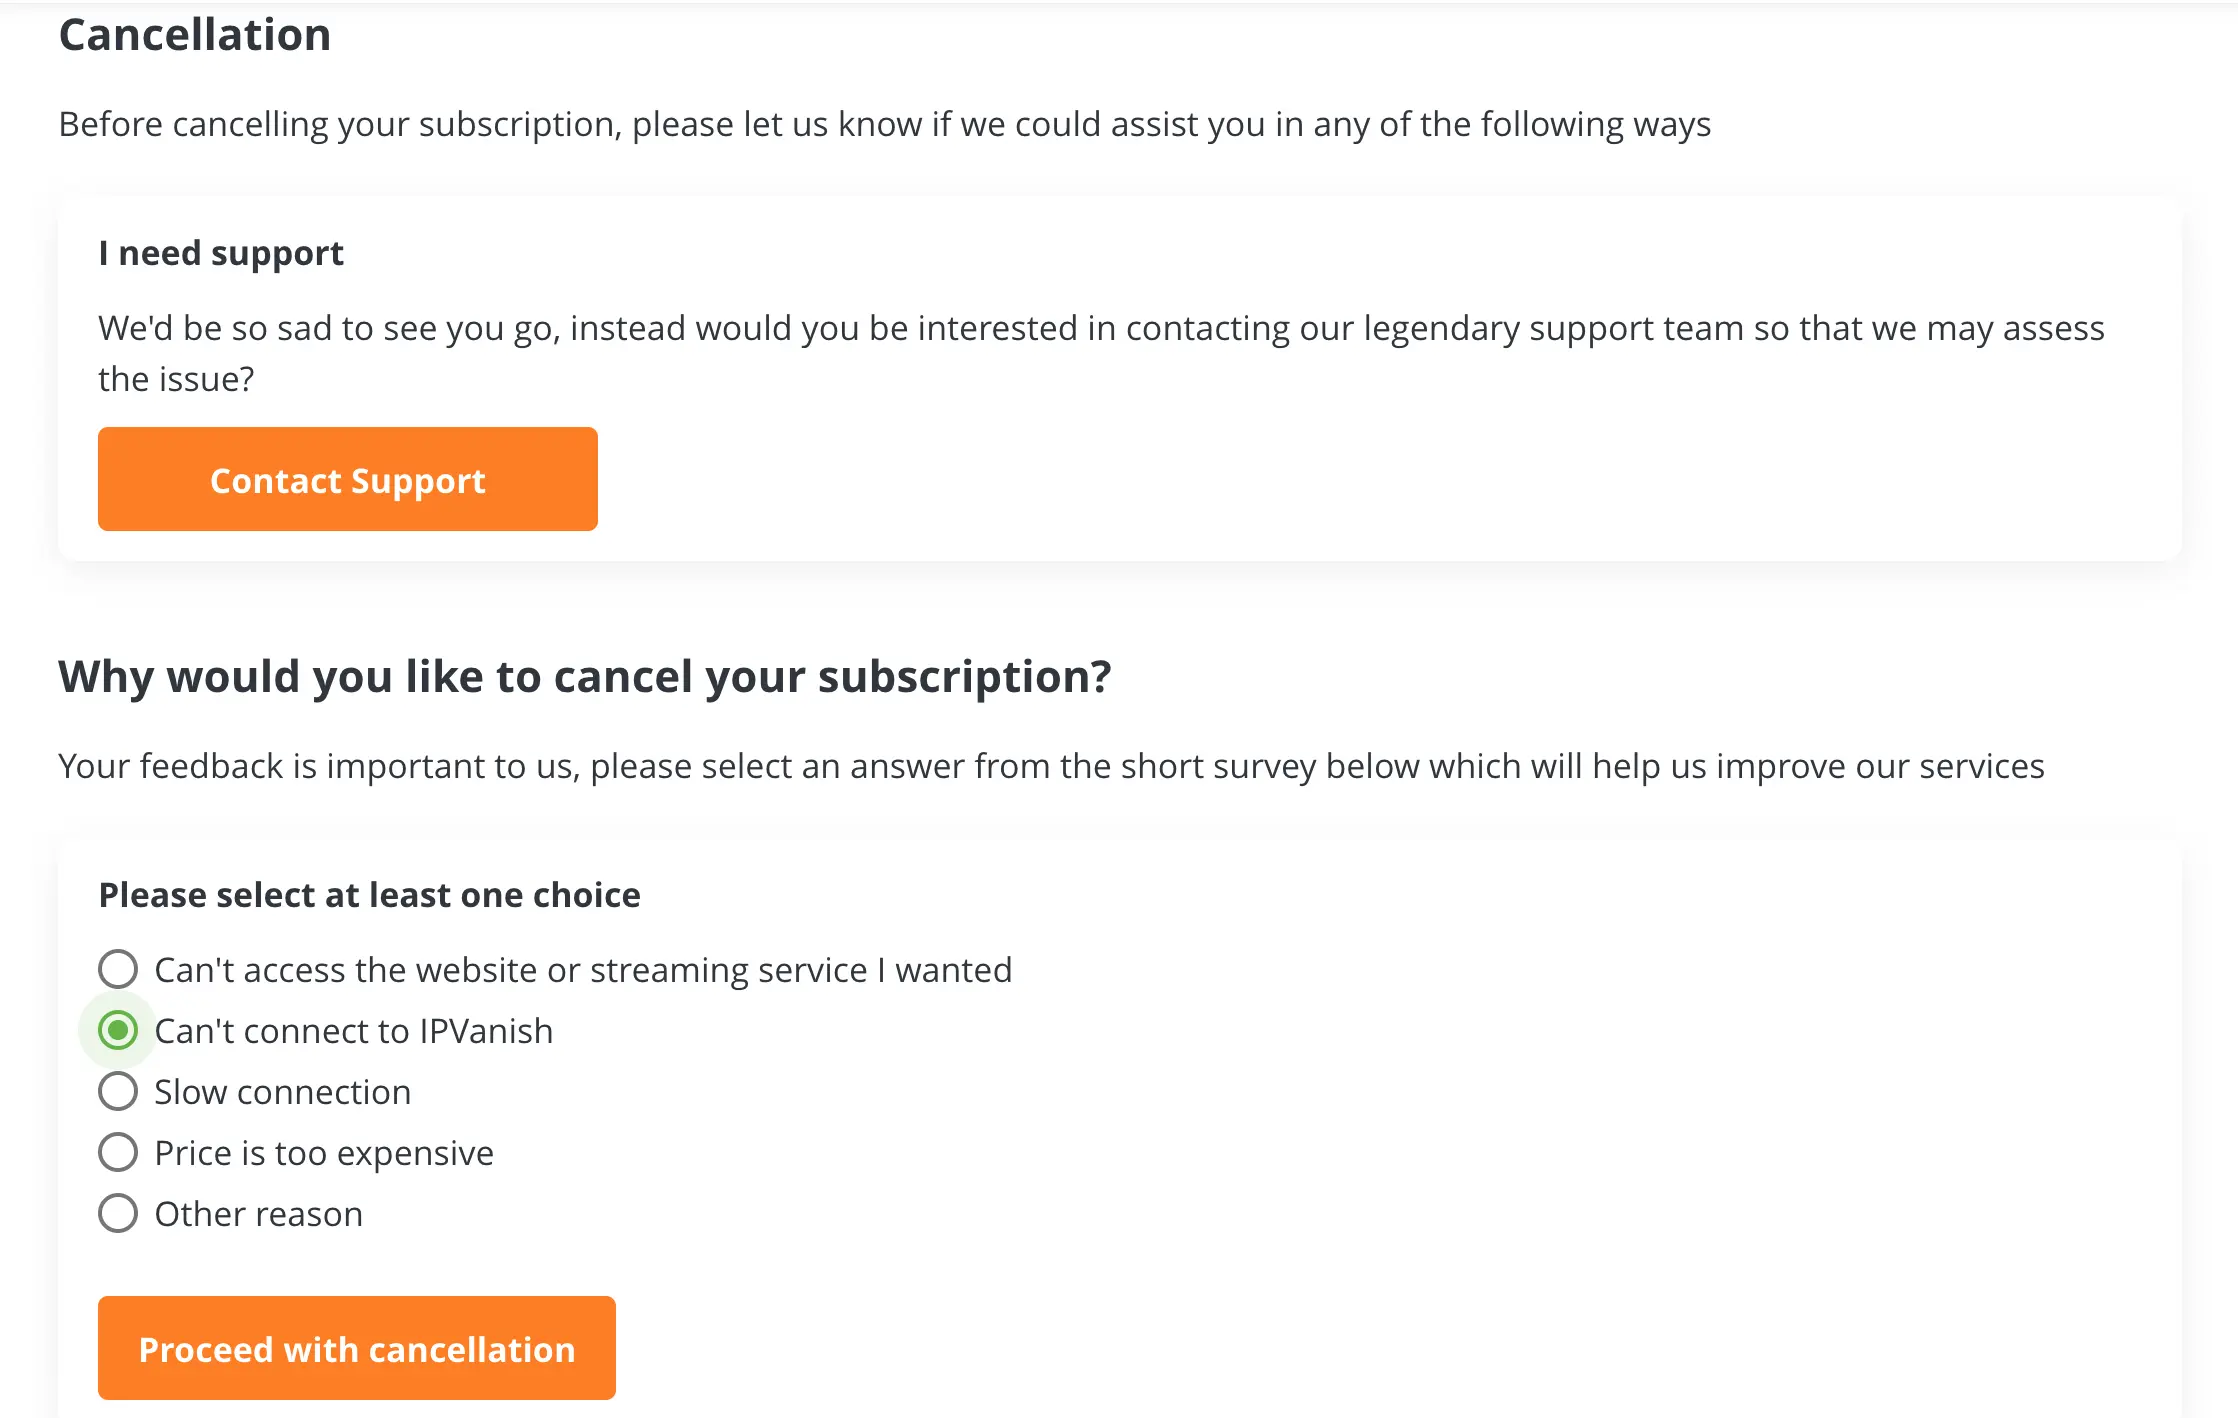Screen dimensions: 2238x1418
Task: Click the "I need support" heading
Action: 220,253
